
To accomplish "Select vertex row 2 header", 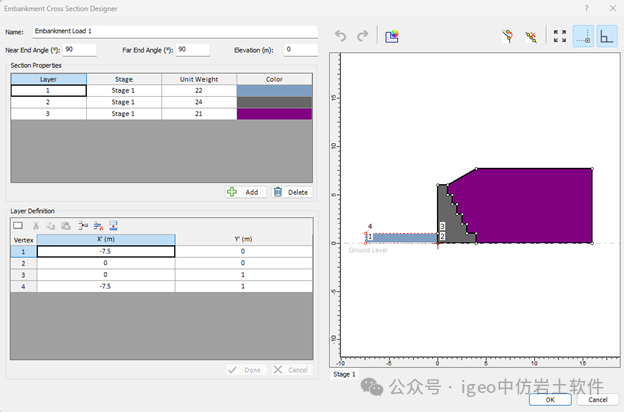I will click(23, 263).
